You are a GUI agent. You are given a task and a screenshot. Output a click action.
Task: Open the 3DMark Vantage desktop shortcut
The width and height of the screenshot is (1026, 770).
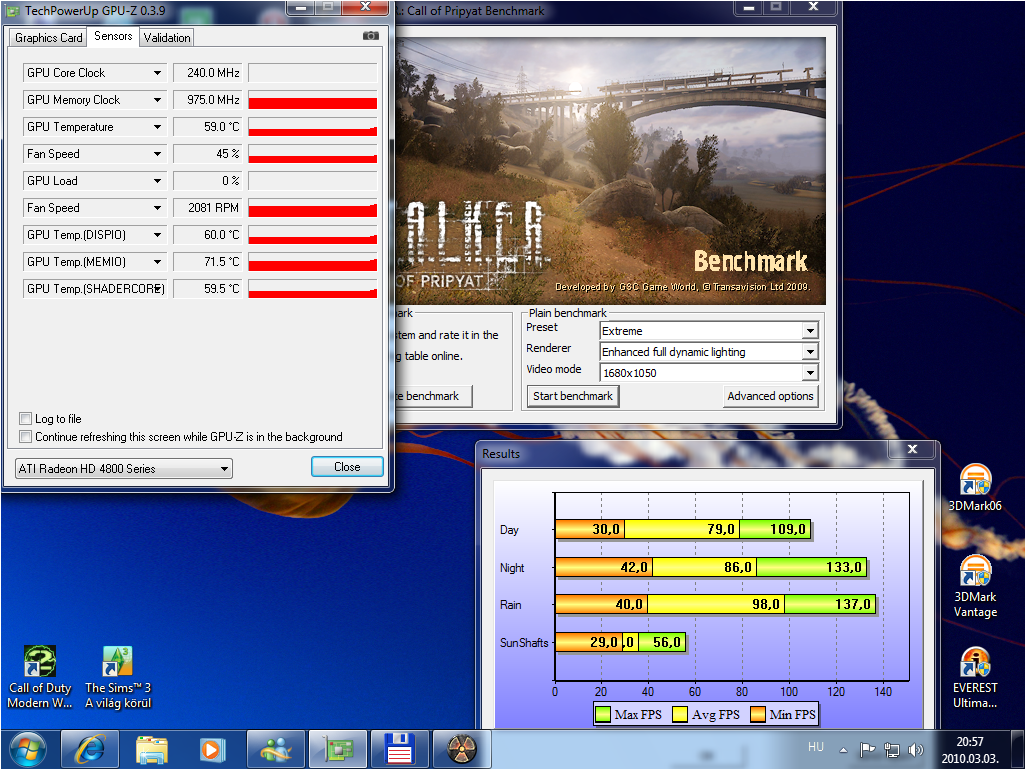click(x=975, y=587)
